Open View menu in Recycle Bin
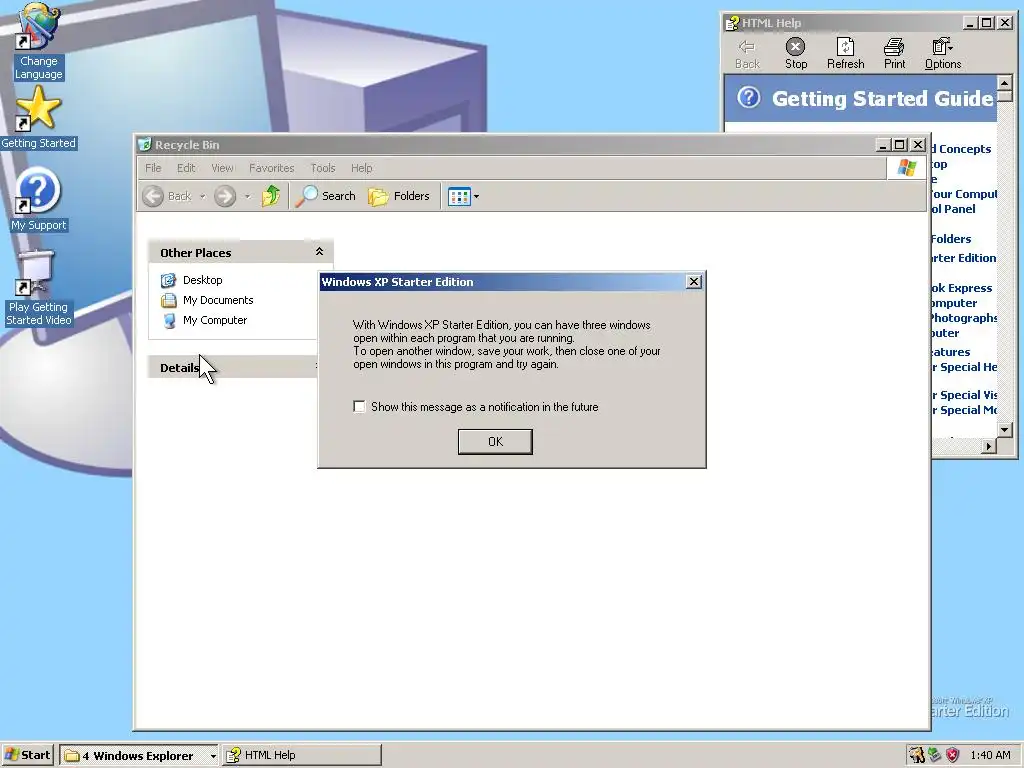The width and height of the screenshot is (1024, 768). click(222, 168)
